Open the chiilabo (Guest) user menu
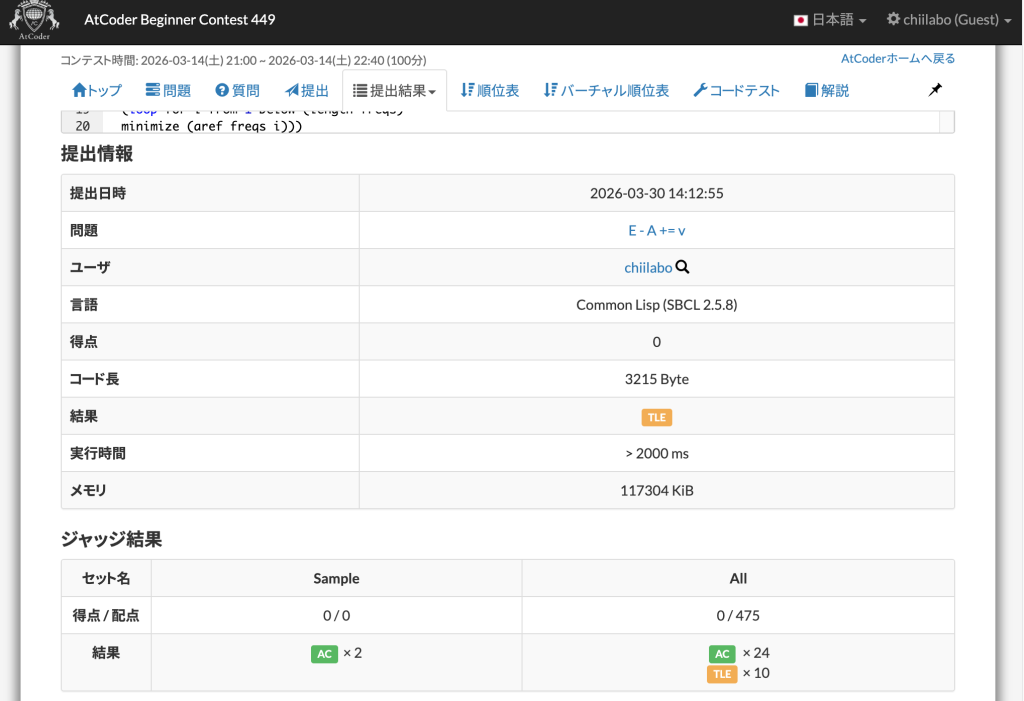The image size is (1024, 701). (x=949, y=20)
